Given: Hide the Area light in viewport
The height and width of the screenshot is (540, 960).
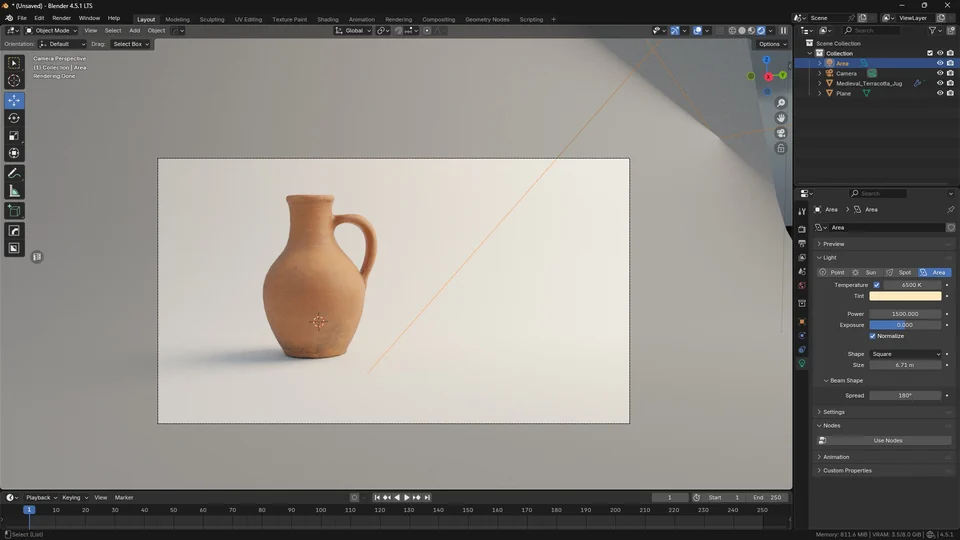Looking at the screenshot, I should point(940,63).
